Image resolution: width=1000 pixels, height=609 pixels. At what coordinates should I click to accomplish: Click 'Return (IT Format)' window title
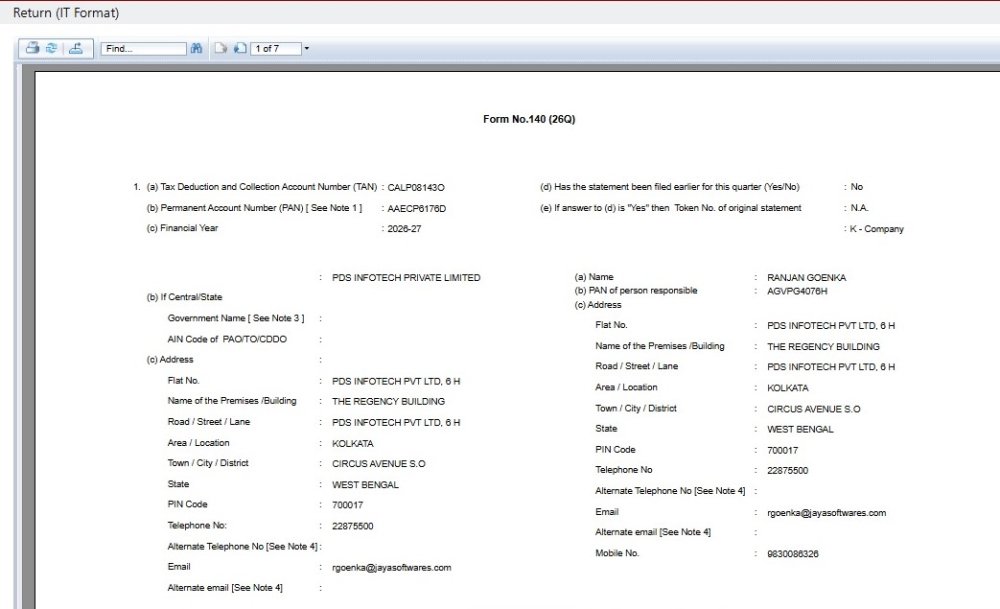click(x=66, y=13)
